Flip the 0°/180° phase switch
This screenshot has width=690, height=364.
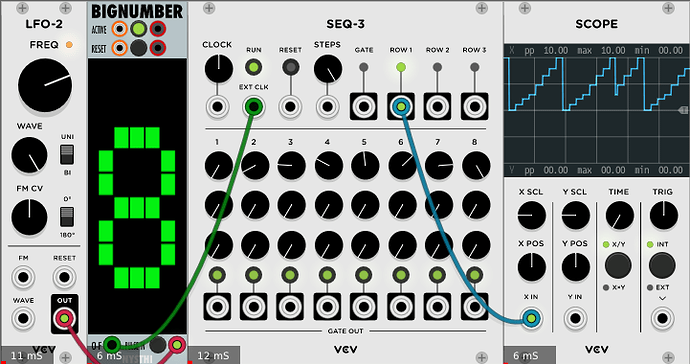click(67, 217)
